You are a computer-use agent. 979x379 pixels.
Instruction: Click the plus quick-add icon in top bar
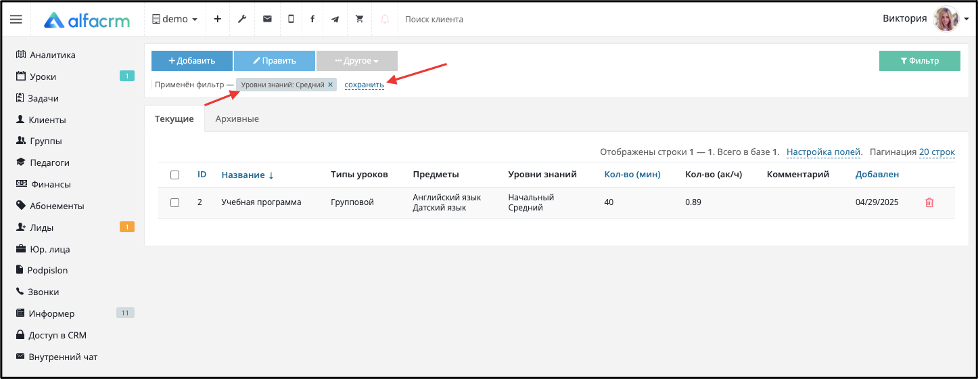(217, 19)
